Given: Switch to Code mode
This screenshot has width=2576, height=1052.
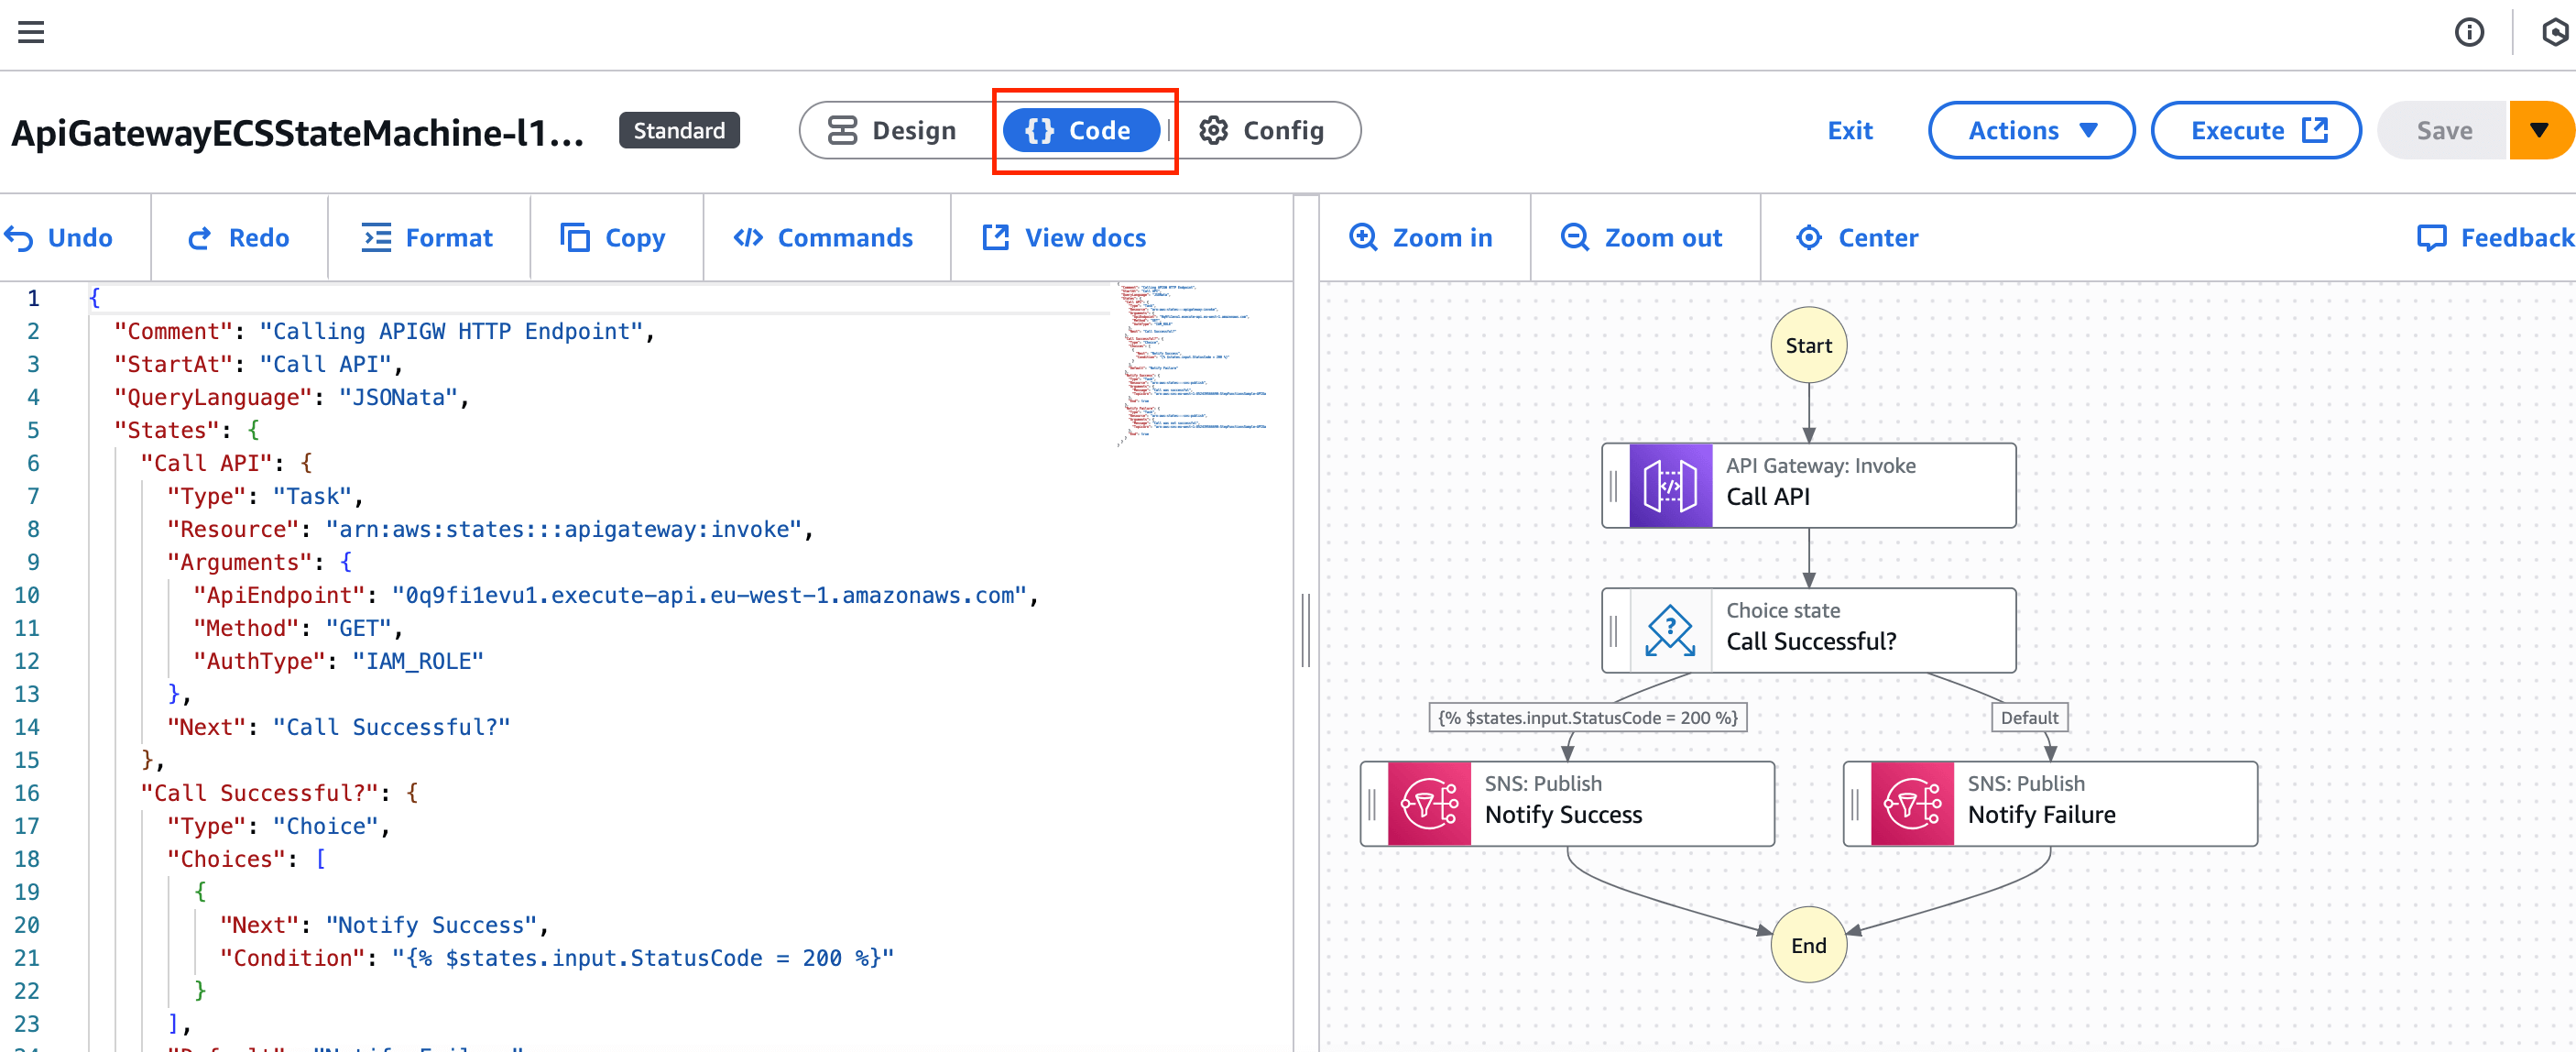Looking at the screenshot, I should point(1080,131).
